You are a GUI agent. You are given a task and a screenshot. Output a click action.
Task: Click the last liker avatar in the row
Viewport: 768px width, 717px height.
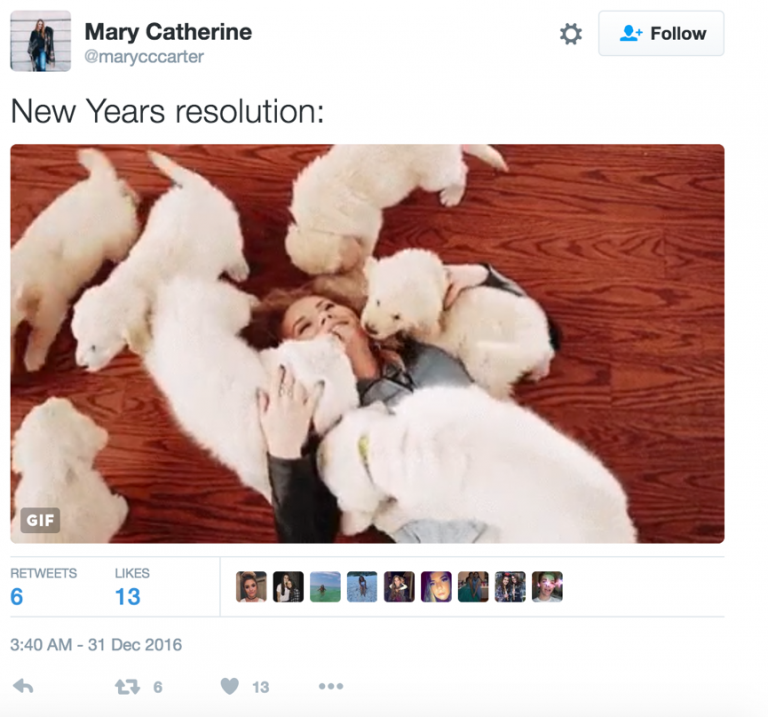[x=547, y=587]
